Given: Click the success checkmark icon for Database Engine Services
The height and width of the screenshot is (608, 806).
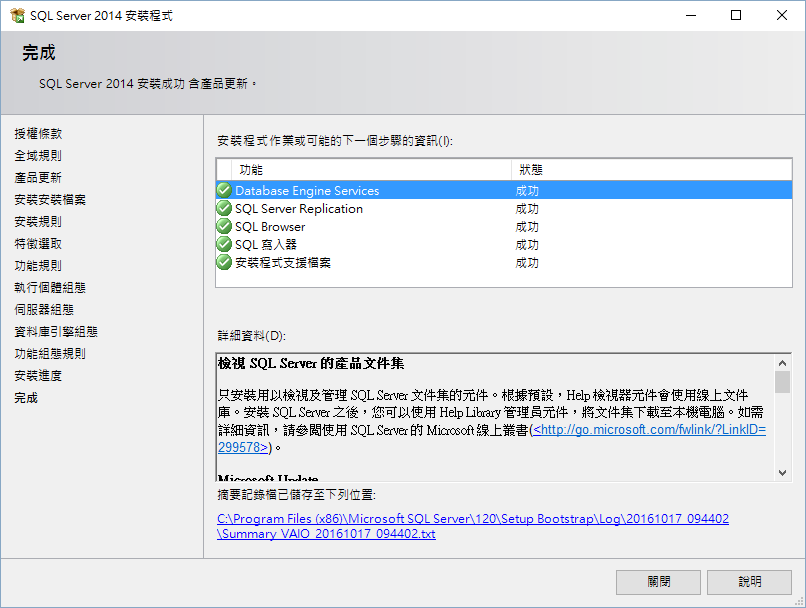Looking at the screenshot, I should [x=224, y=190].
